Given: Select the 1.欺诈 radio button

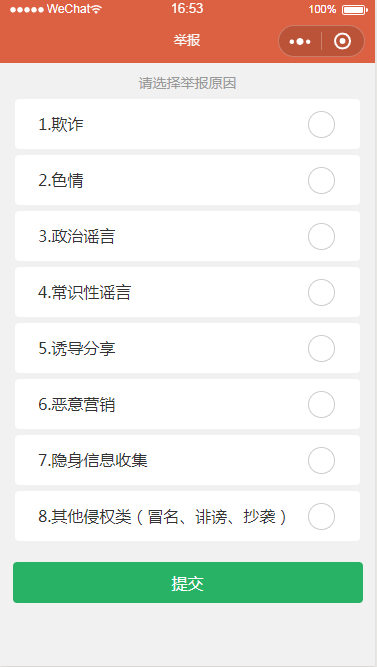Looking at the screenshot, I should coord(321,125).
